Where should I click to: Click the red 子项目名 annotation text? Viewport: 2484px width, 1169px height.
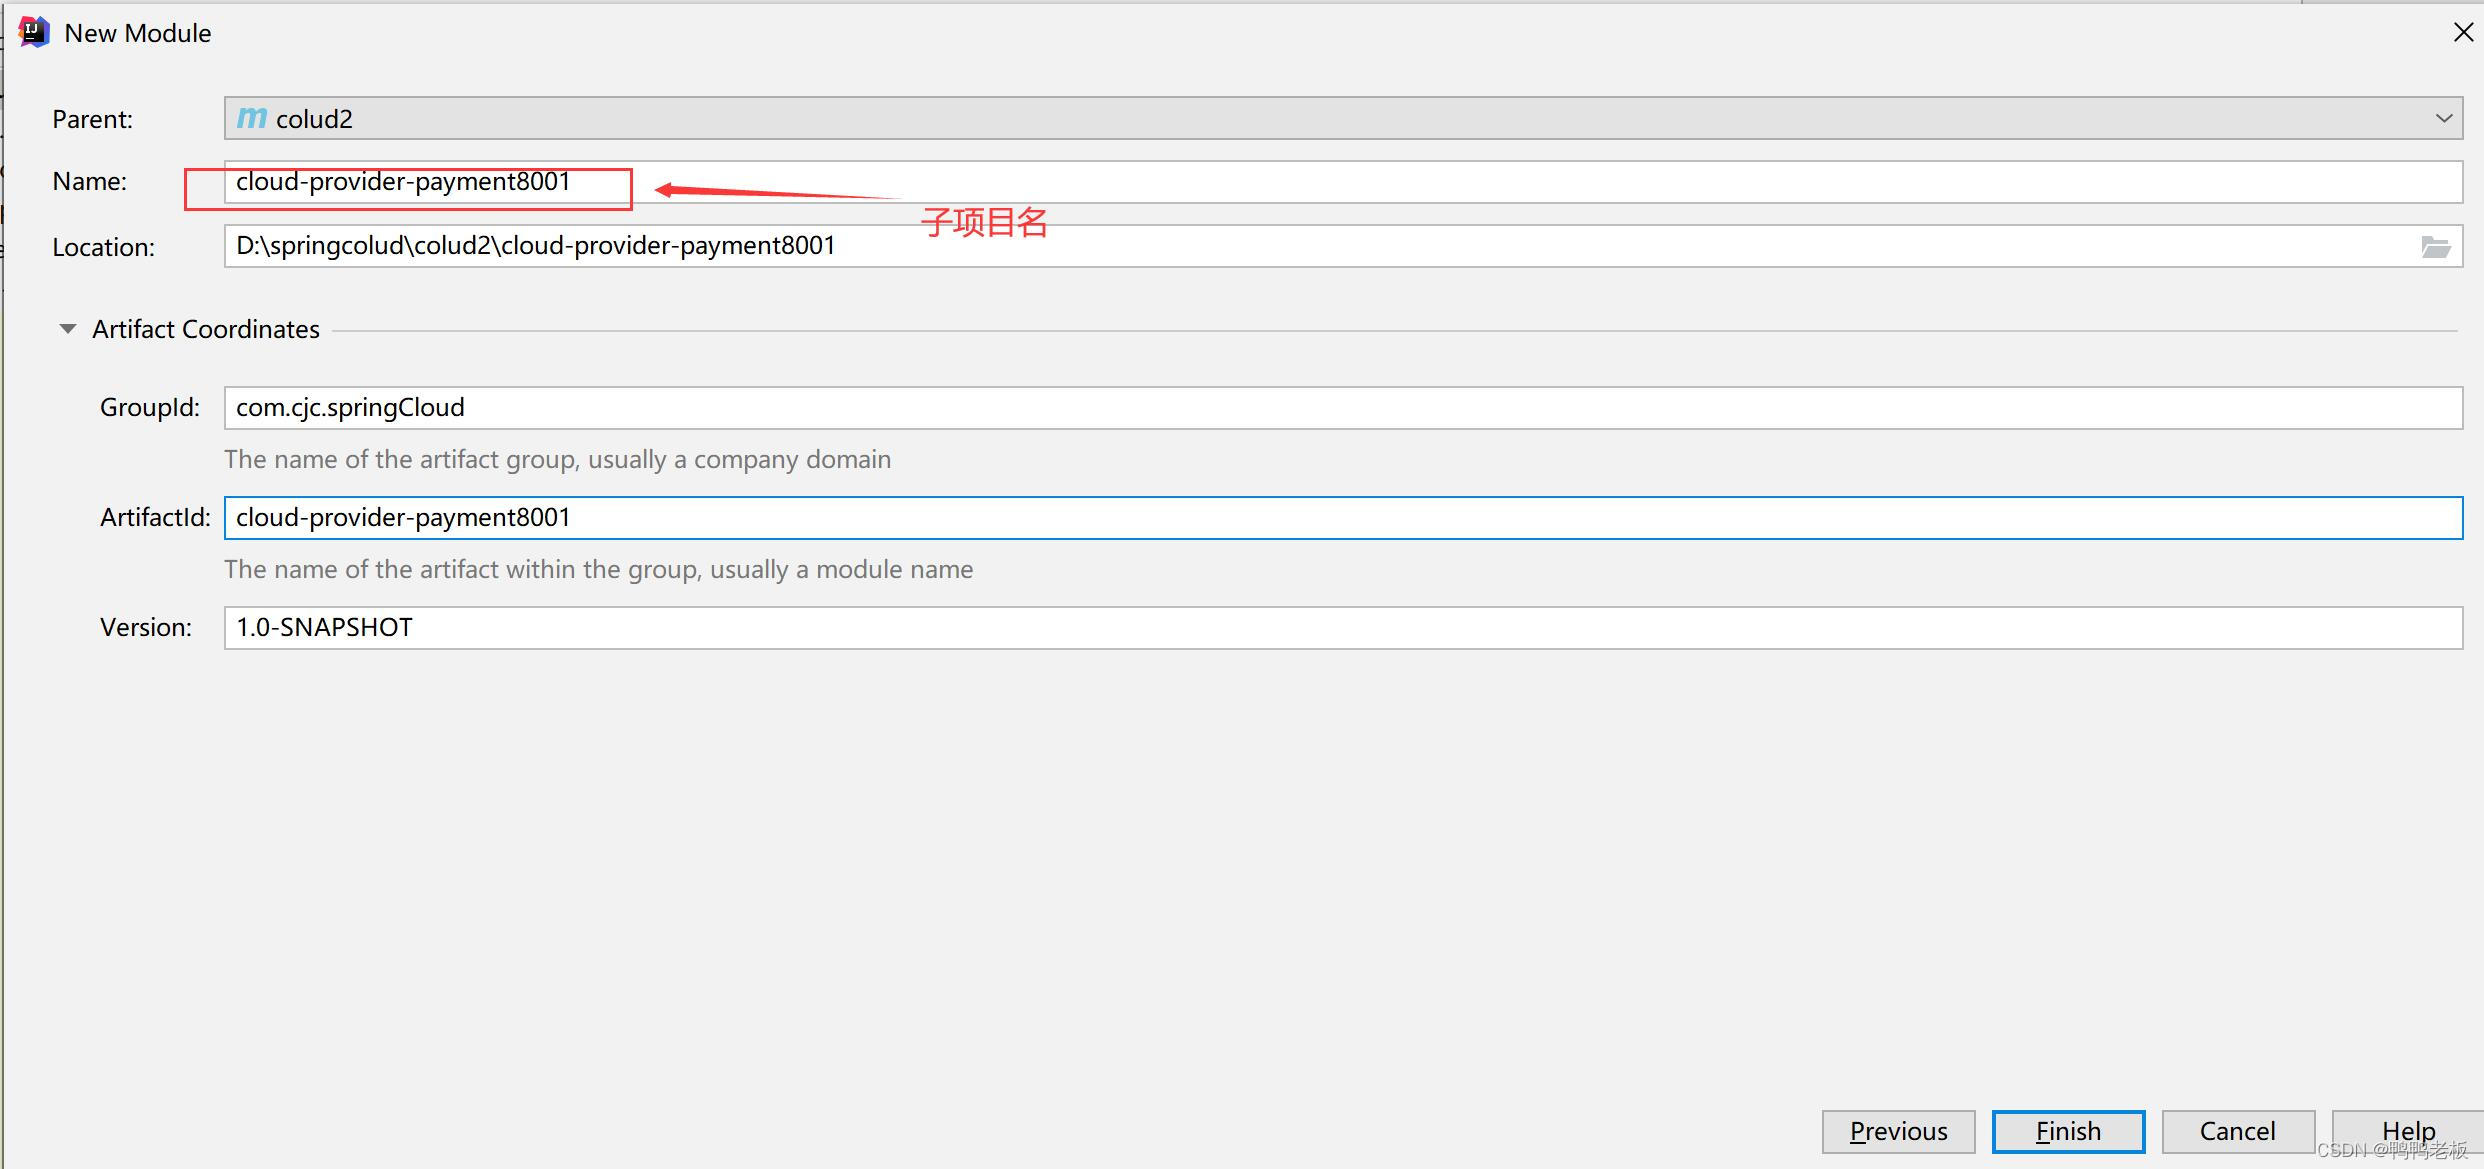point(984,222)
